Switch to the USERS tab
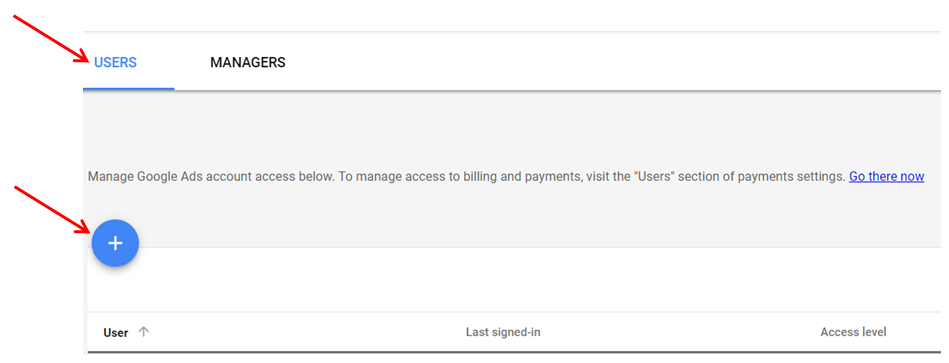 (x=115, y=62)
